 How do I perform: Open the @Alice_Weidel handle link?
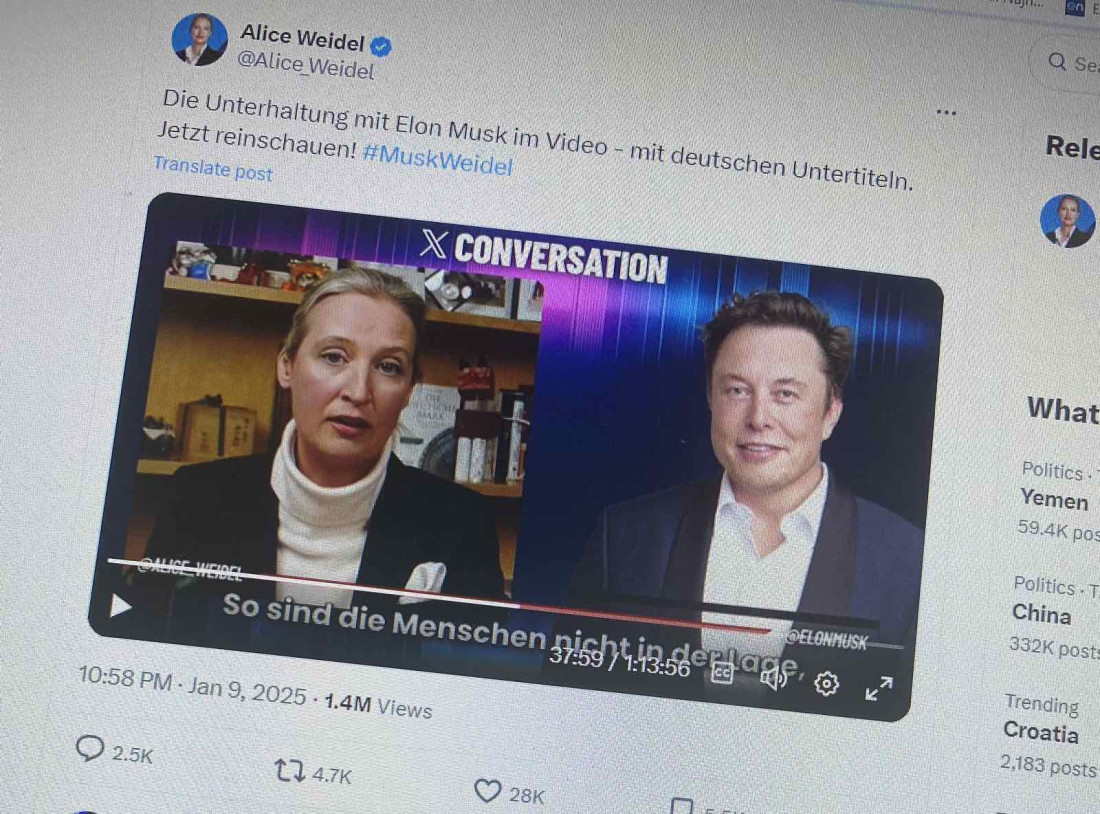(x=305, y=65)
